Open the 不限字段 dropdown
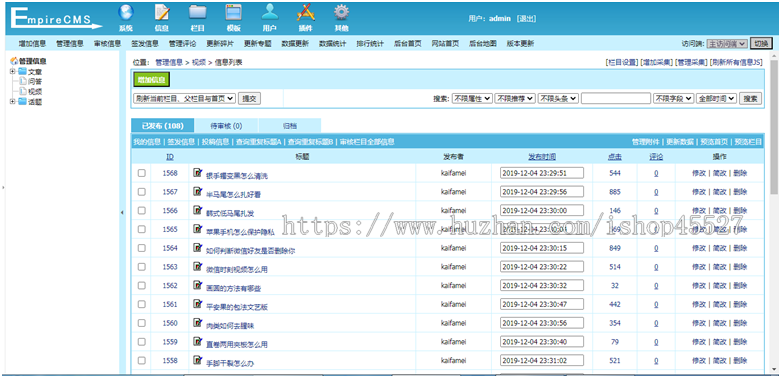Image resolution: width=781 pixels, height=378 pixels. (x=673, y=99)
